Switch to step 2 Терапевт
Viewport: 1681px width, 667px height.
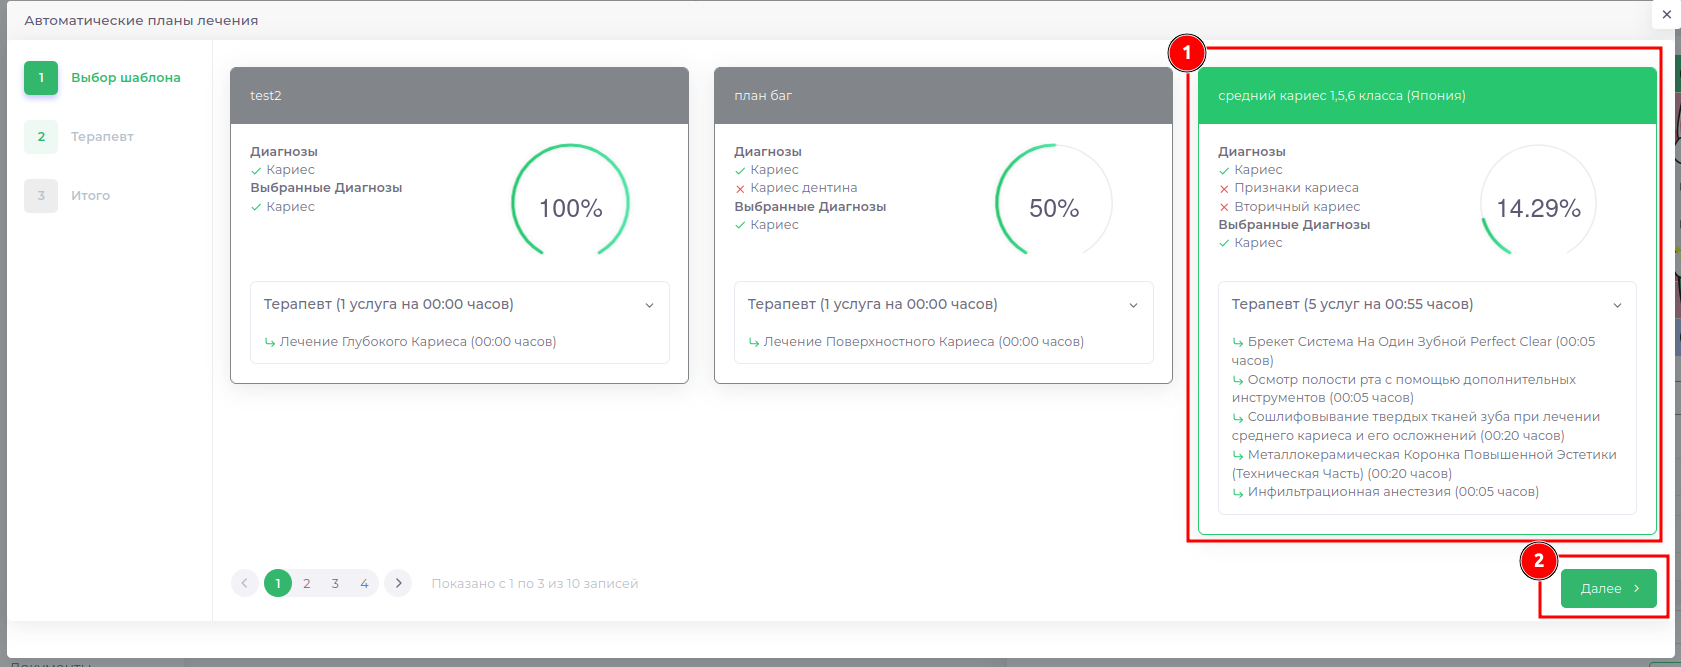[101, 137]
